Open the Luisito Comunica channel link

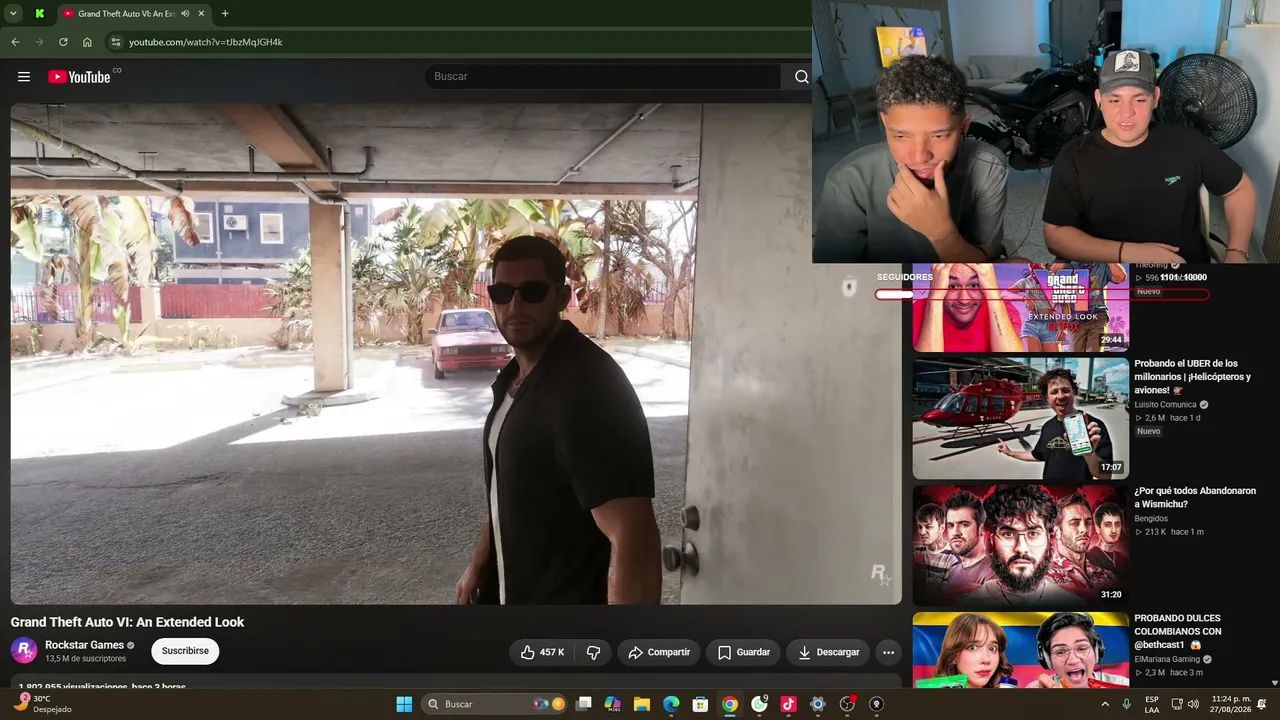tap(1165, 405)
